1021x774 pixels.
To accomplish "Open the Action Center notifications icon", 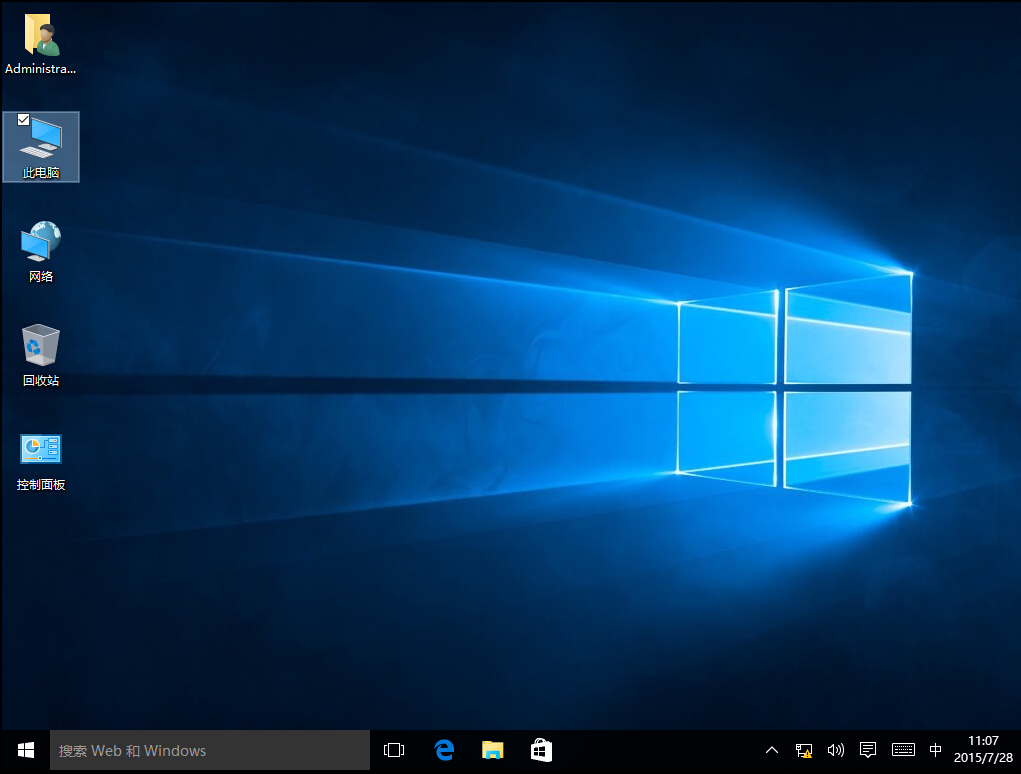I will [867, 751].
